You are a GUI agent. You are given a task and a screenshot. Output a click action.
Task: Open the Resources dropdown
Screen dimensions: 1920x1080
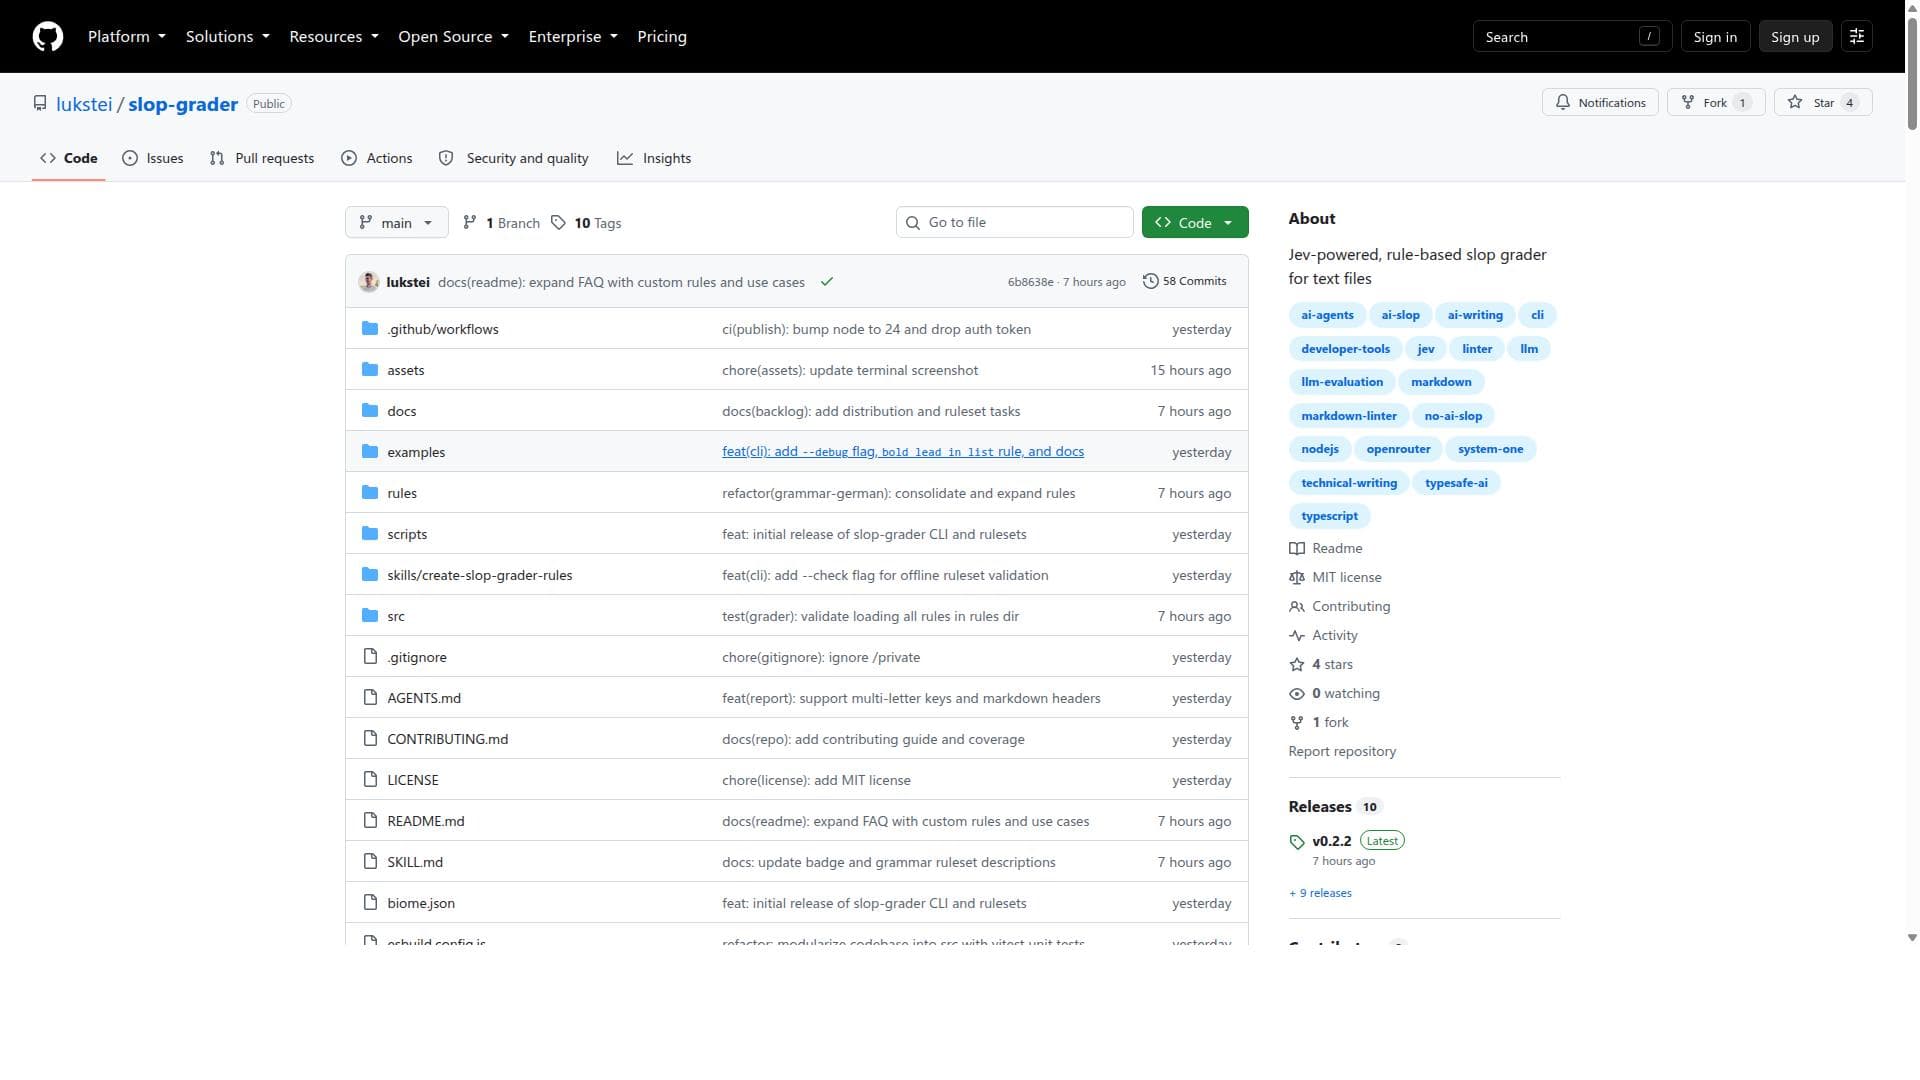[334, 37]
